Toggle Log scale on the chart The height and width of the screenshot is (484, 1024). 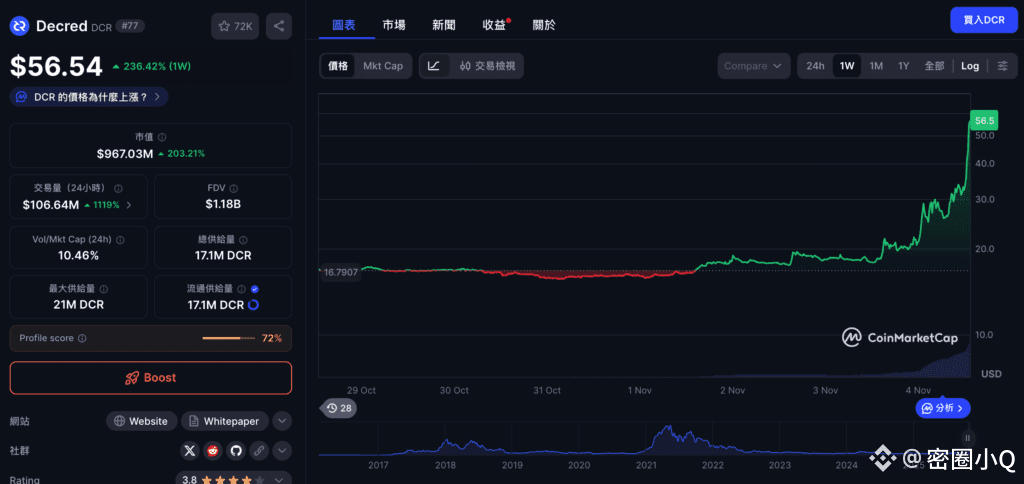[x=970, y=66]
